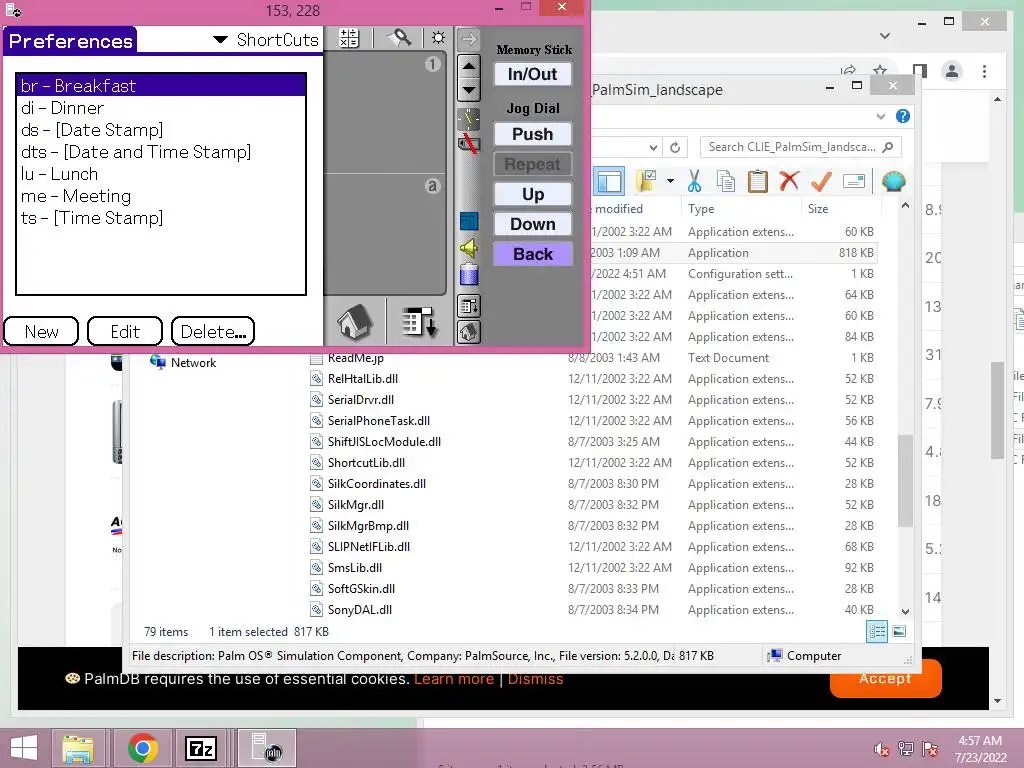
Task: Click the blue window icon in strip
Action: pyautogui.click(x=469, y=221)
